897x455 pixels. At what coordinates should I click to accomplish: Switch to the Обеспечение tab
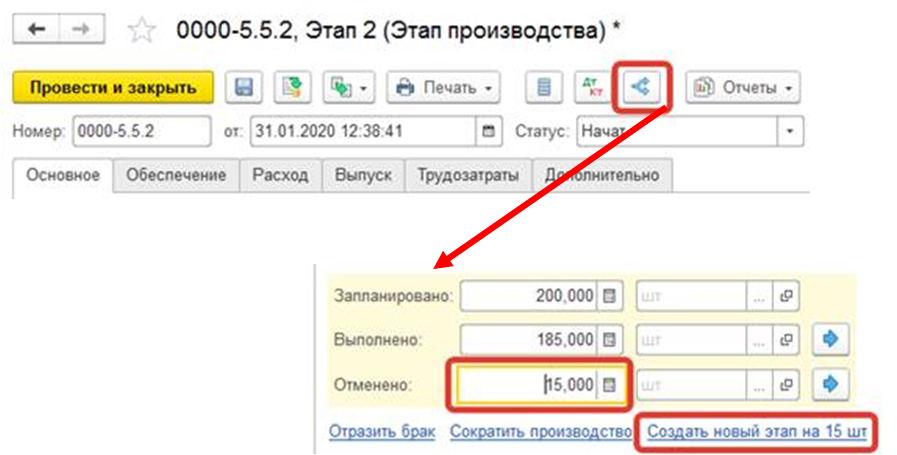pos(176,175)
